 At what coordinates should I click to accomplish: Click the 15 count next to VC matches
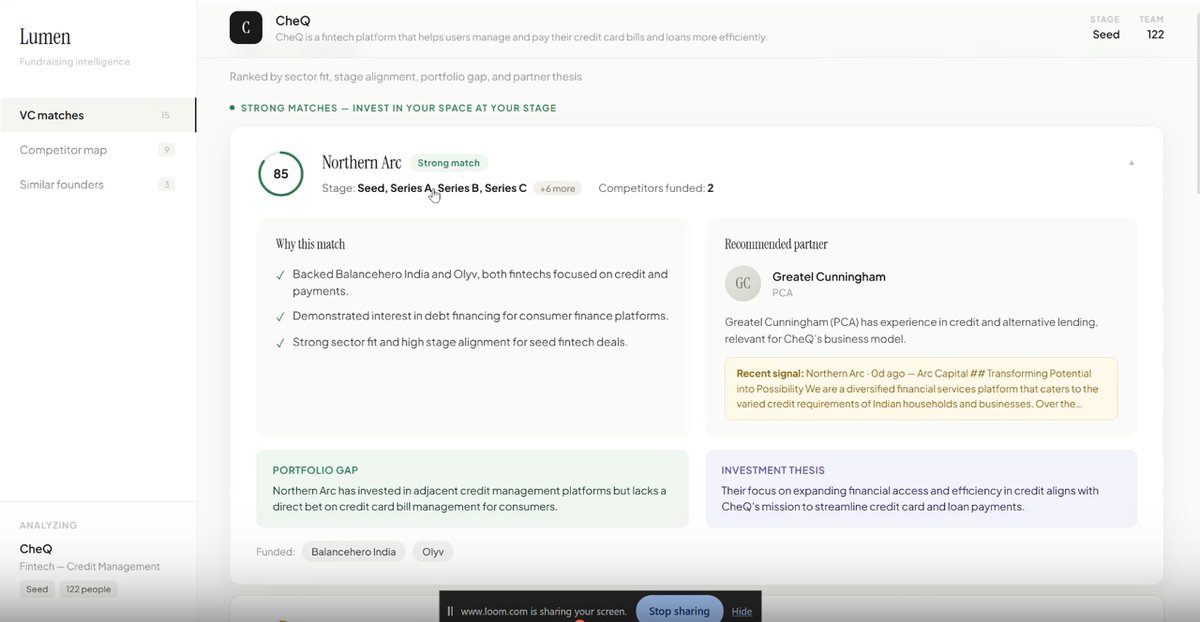pyautogui.click(x=166, y=115)
